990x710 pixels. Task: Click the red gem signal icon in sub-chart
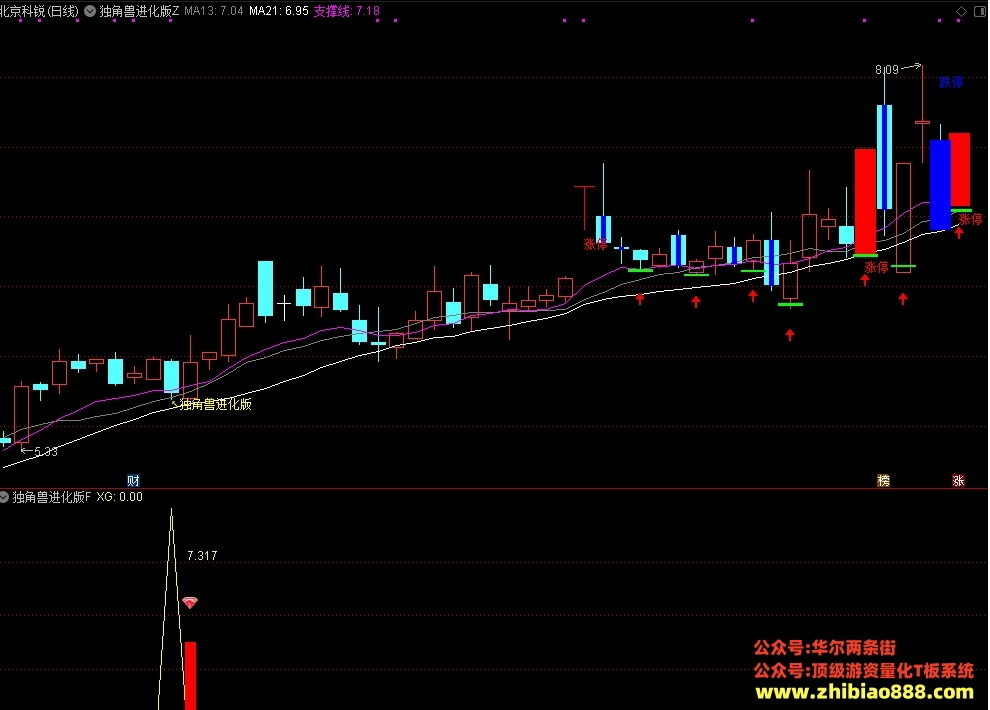coord(190,603)
